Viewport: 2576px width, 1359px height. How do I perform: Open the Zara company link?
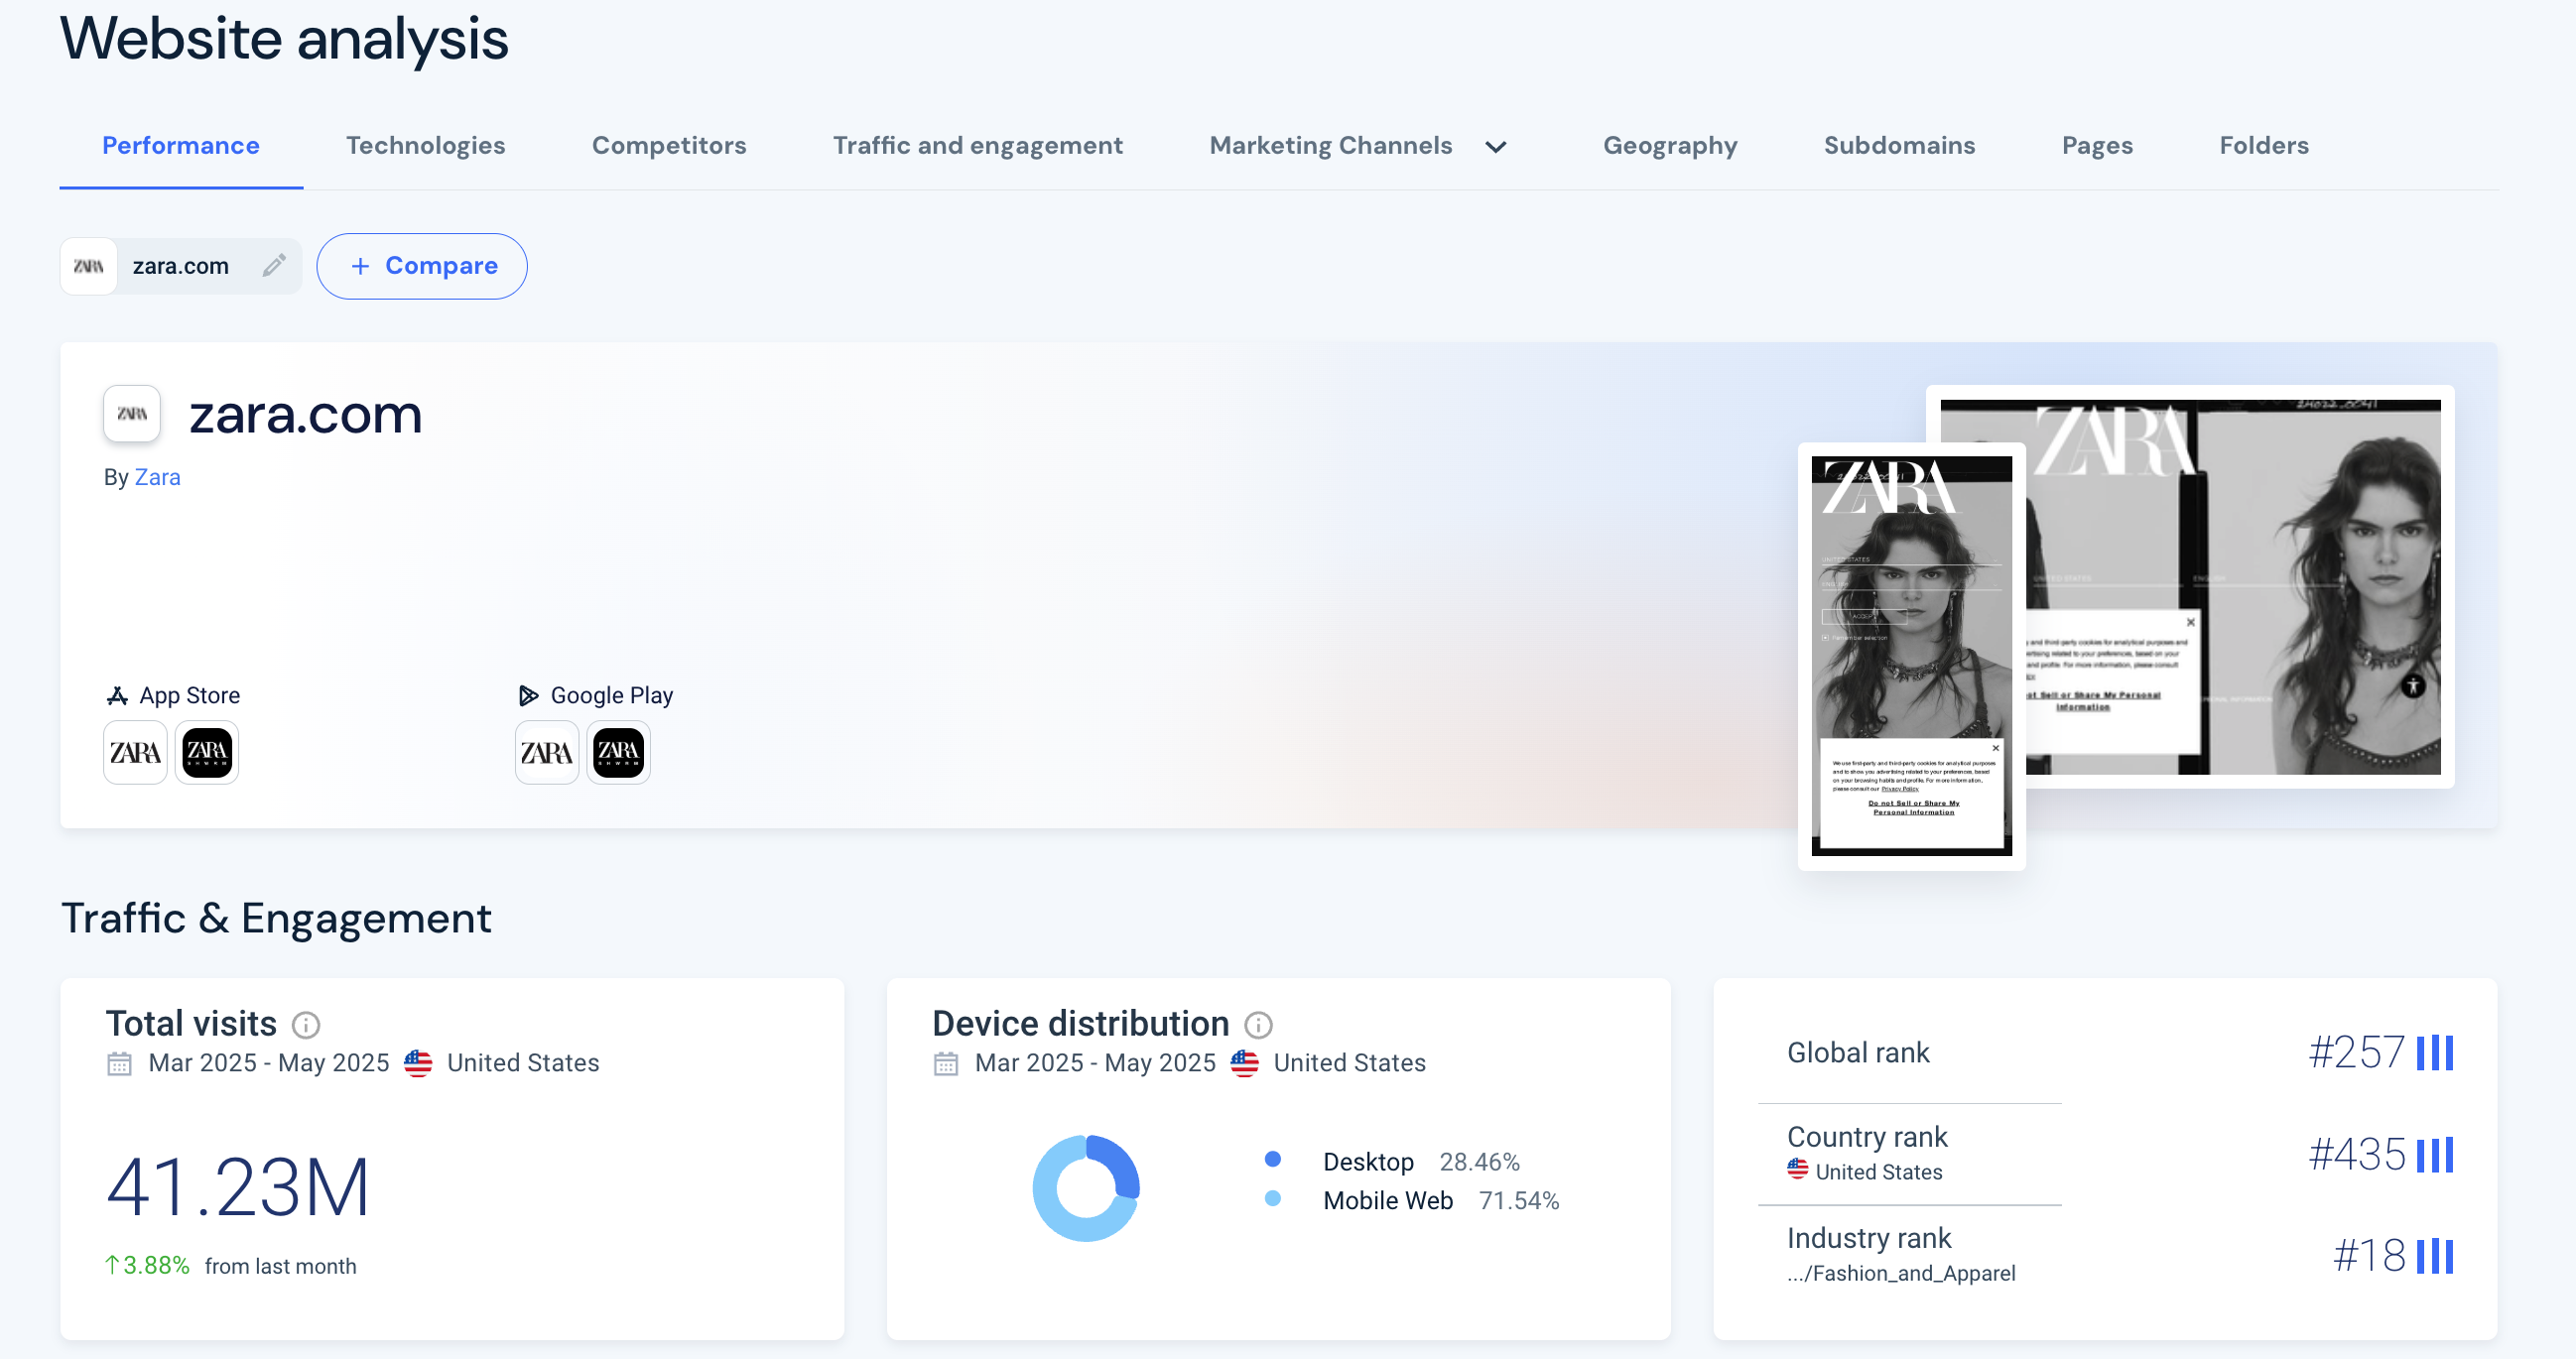tap(157, 477)
